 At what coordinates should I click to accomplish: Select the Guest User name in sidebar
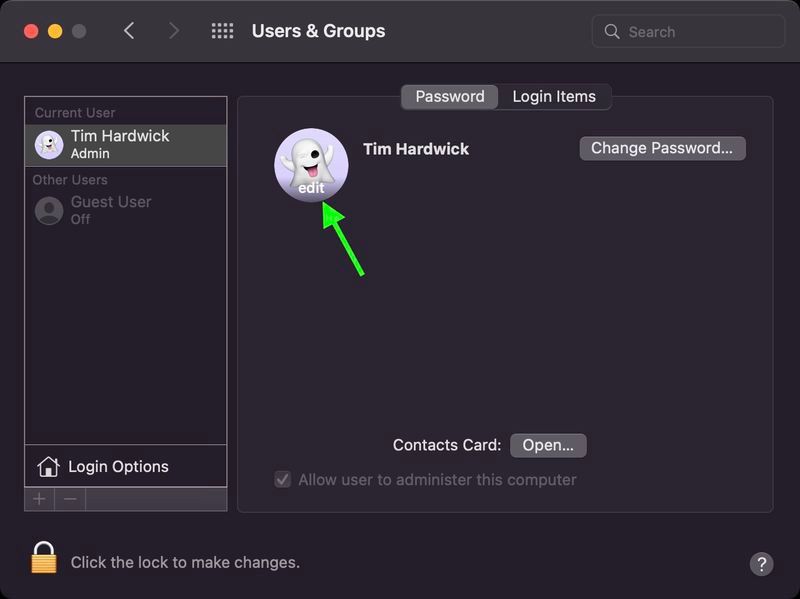click(111, 202)
